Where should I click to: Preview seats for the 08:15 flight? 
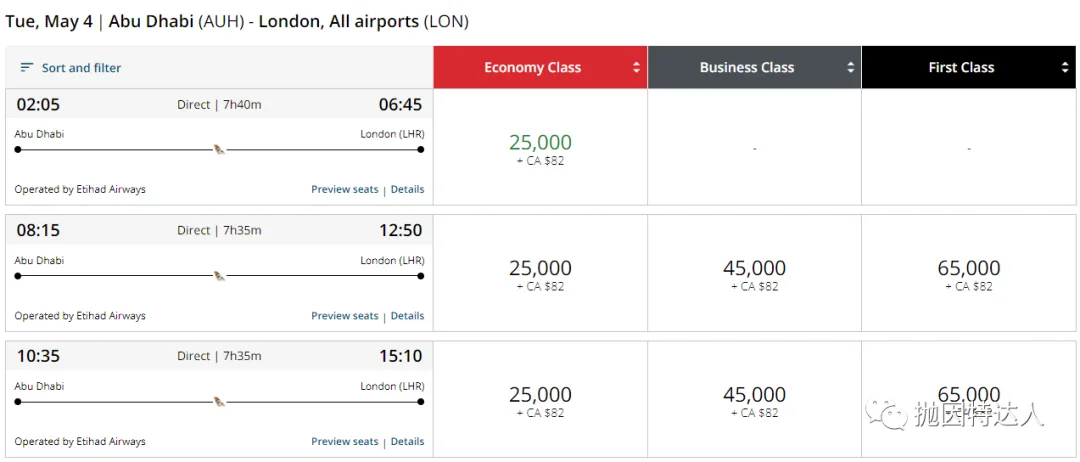click(x=345, y=316)
